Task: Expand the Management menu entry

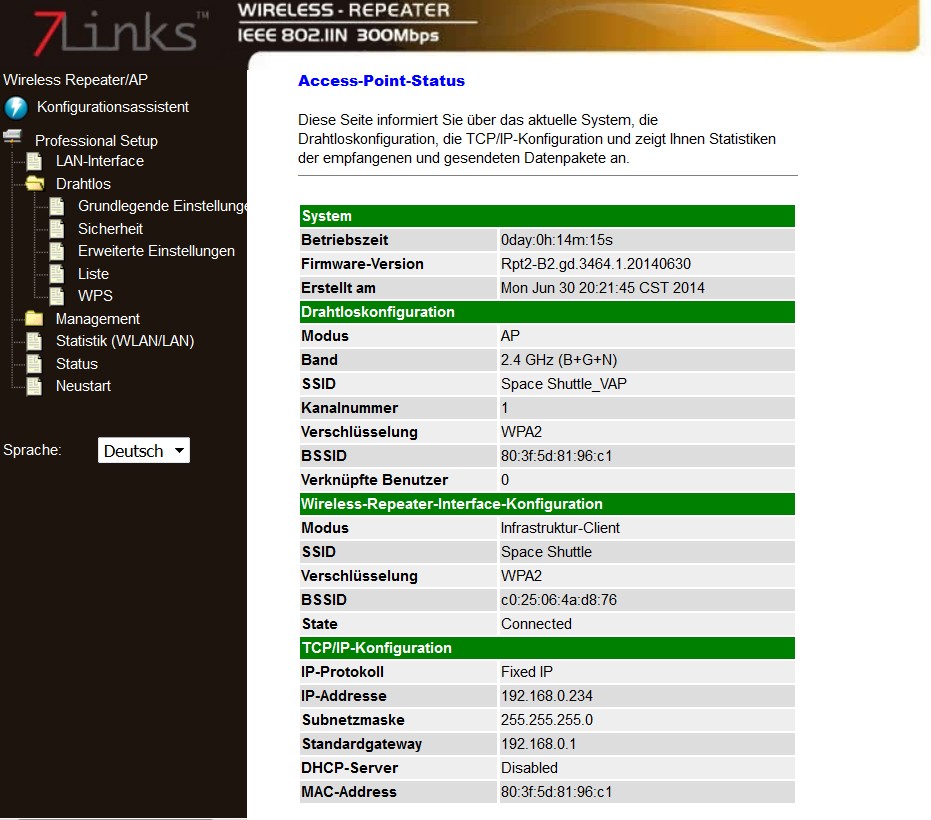Action: point(97,319)
